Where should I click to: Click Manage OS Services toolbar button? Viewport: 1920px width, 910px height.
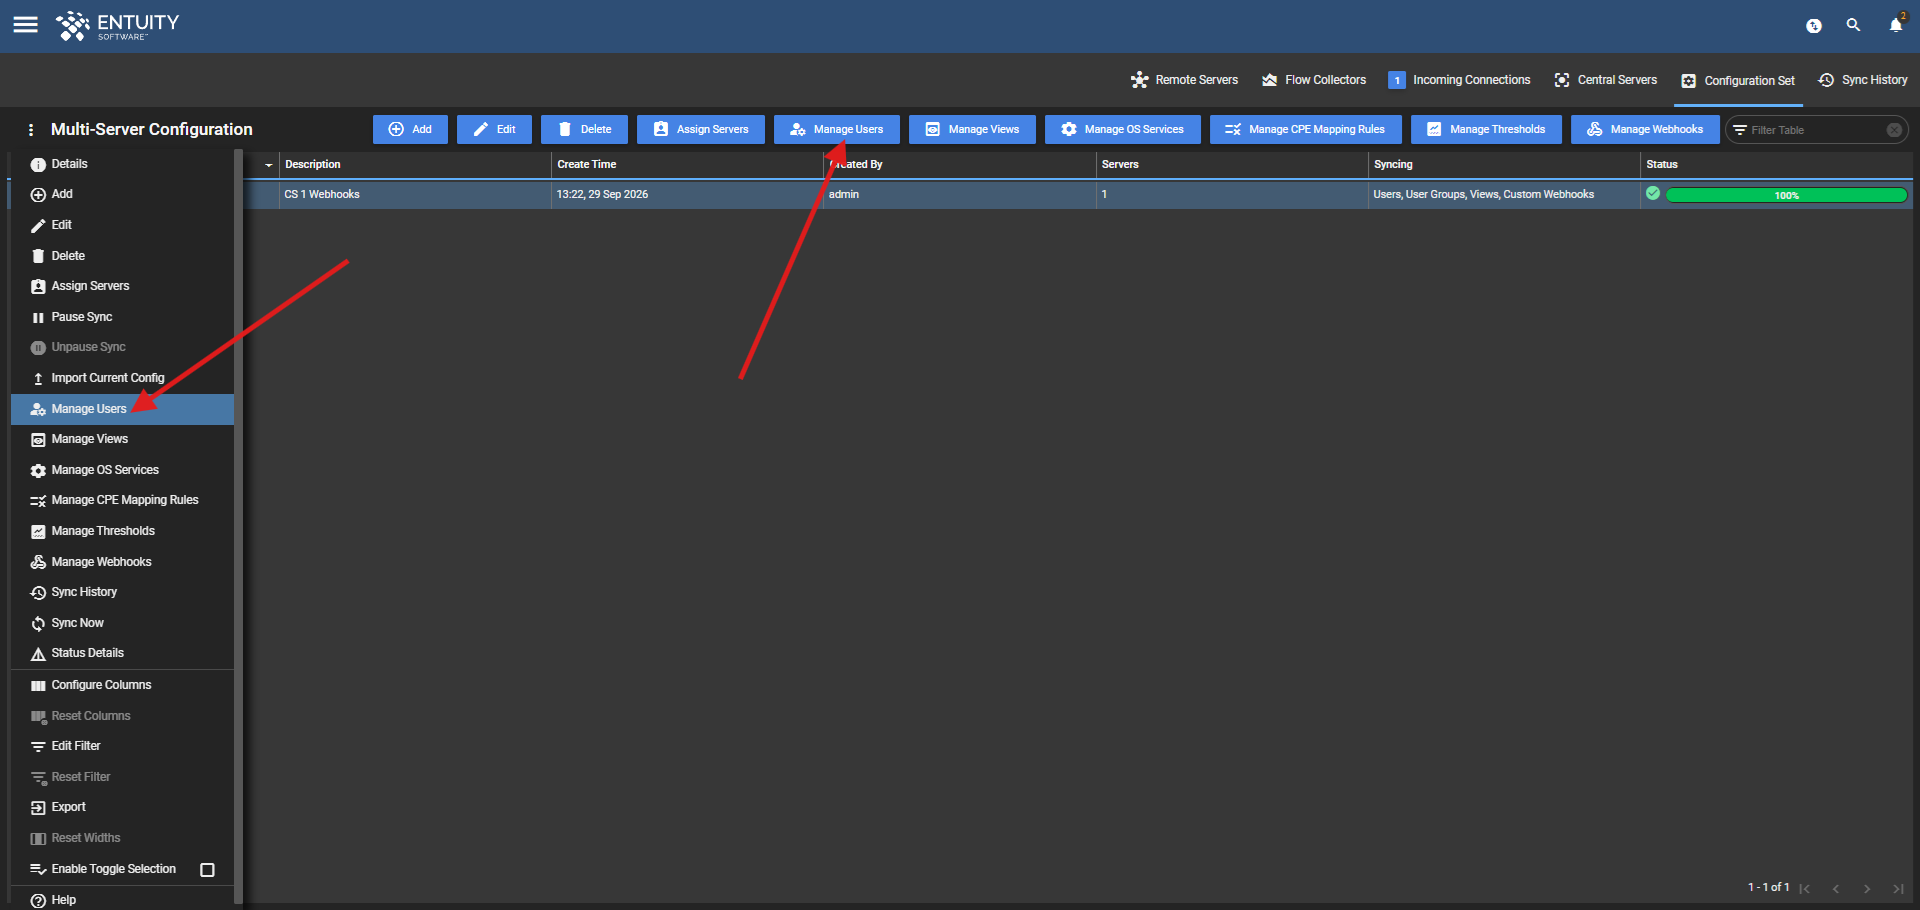point(1122,130)
